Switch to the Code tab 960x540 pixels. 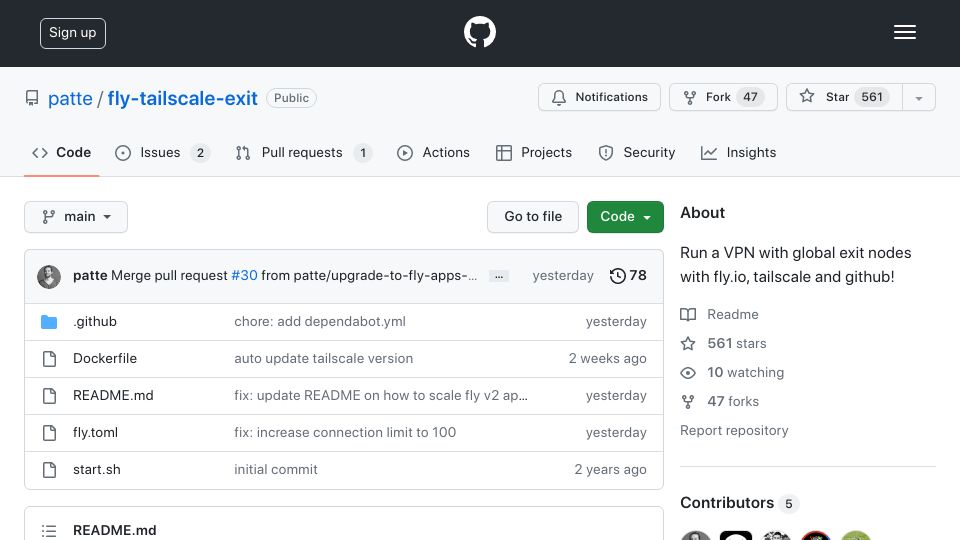coord(61,152)
